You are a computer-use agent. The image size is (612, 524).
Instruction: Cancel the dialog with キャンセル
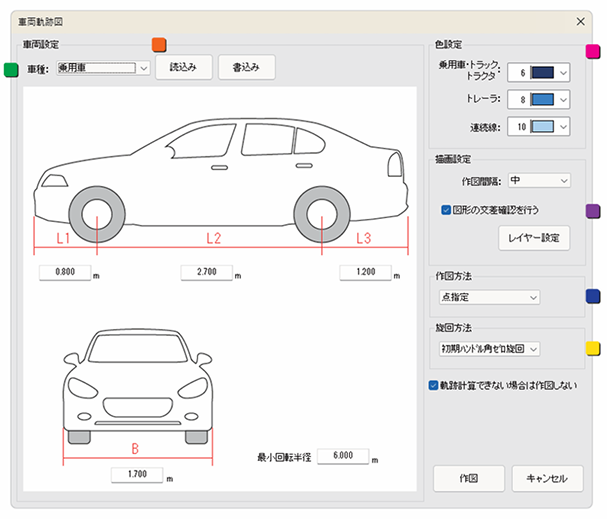pos(547,478)
